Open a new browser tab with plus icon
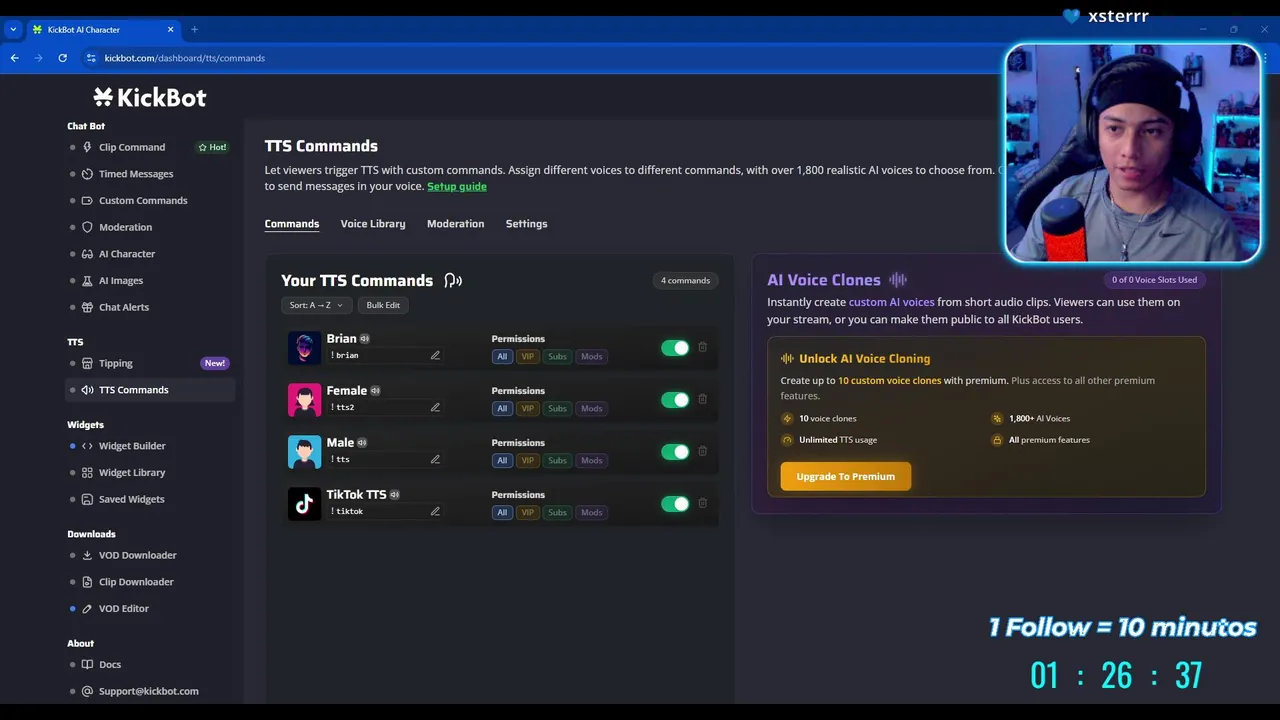 tap(194, 29)
